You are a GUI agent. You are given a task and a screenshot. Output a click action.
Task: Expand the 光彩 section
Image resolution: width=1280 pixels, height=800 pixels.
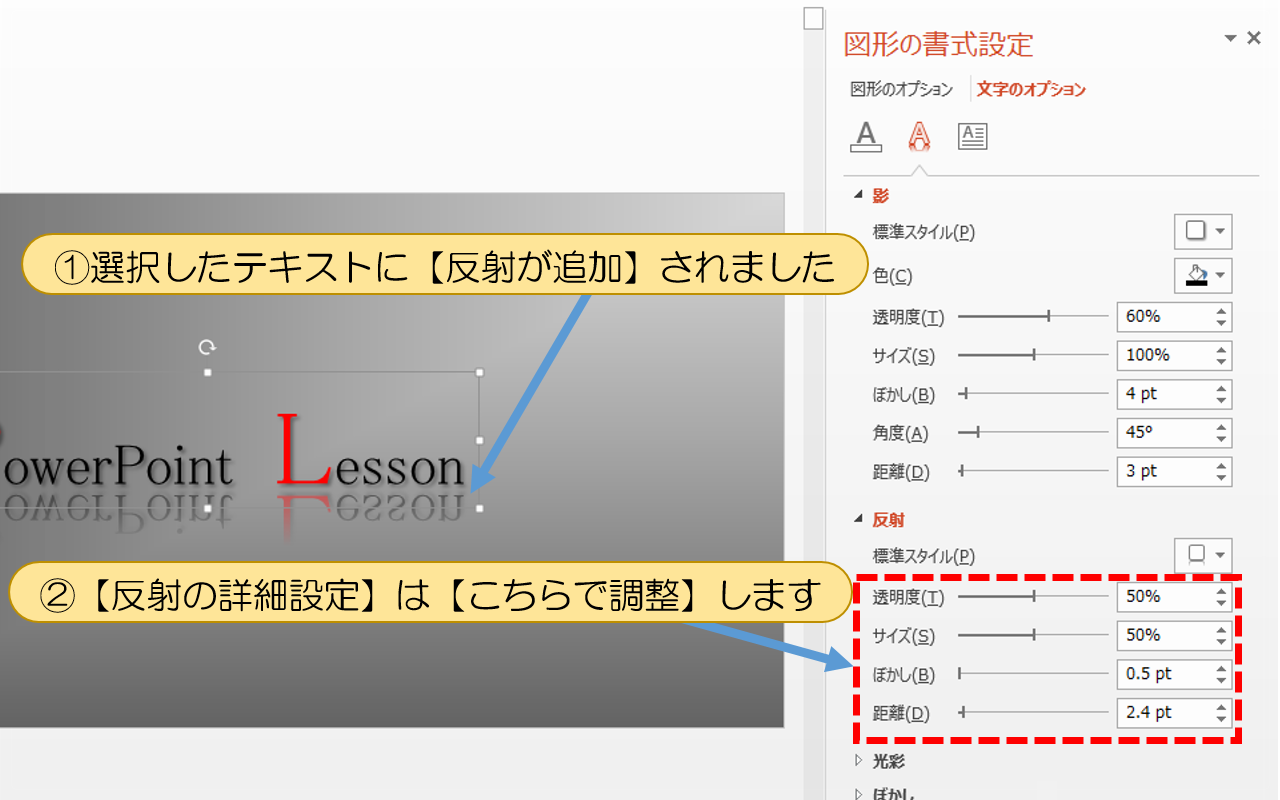click(x=857, y=761)
